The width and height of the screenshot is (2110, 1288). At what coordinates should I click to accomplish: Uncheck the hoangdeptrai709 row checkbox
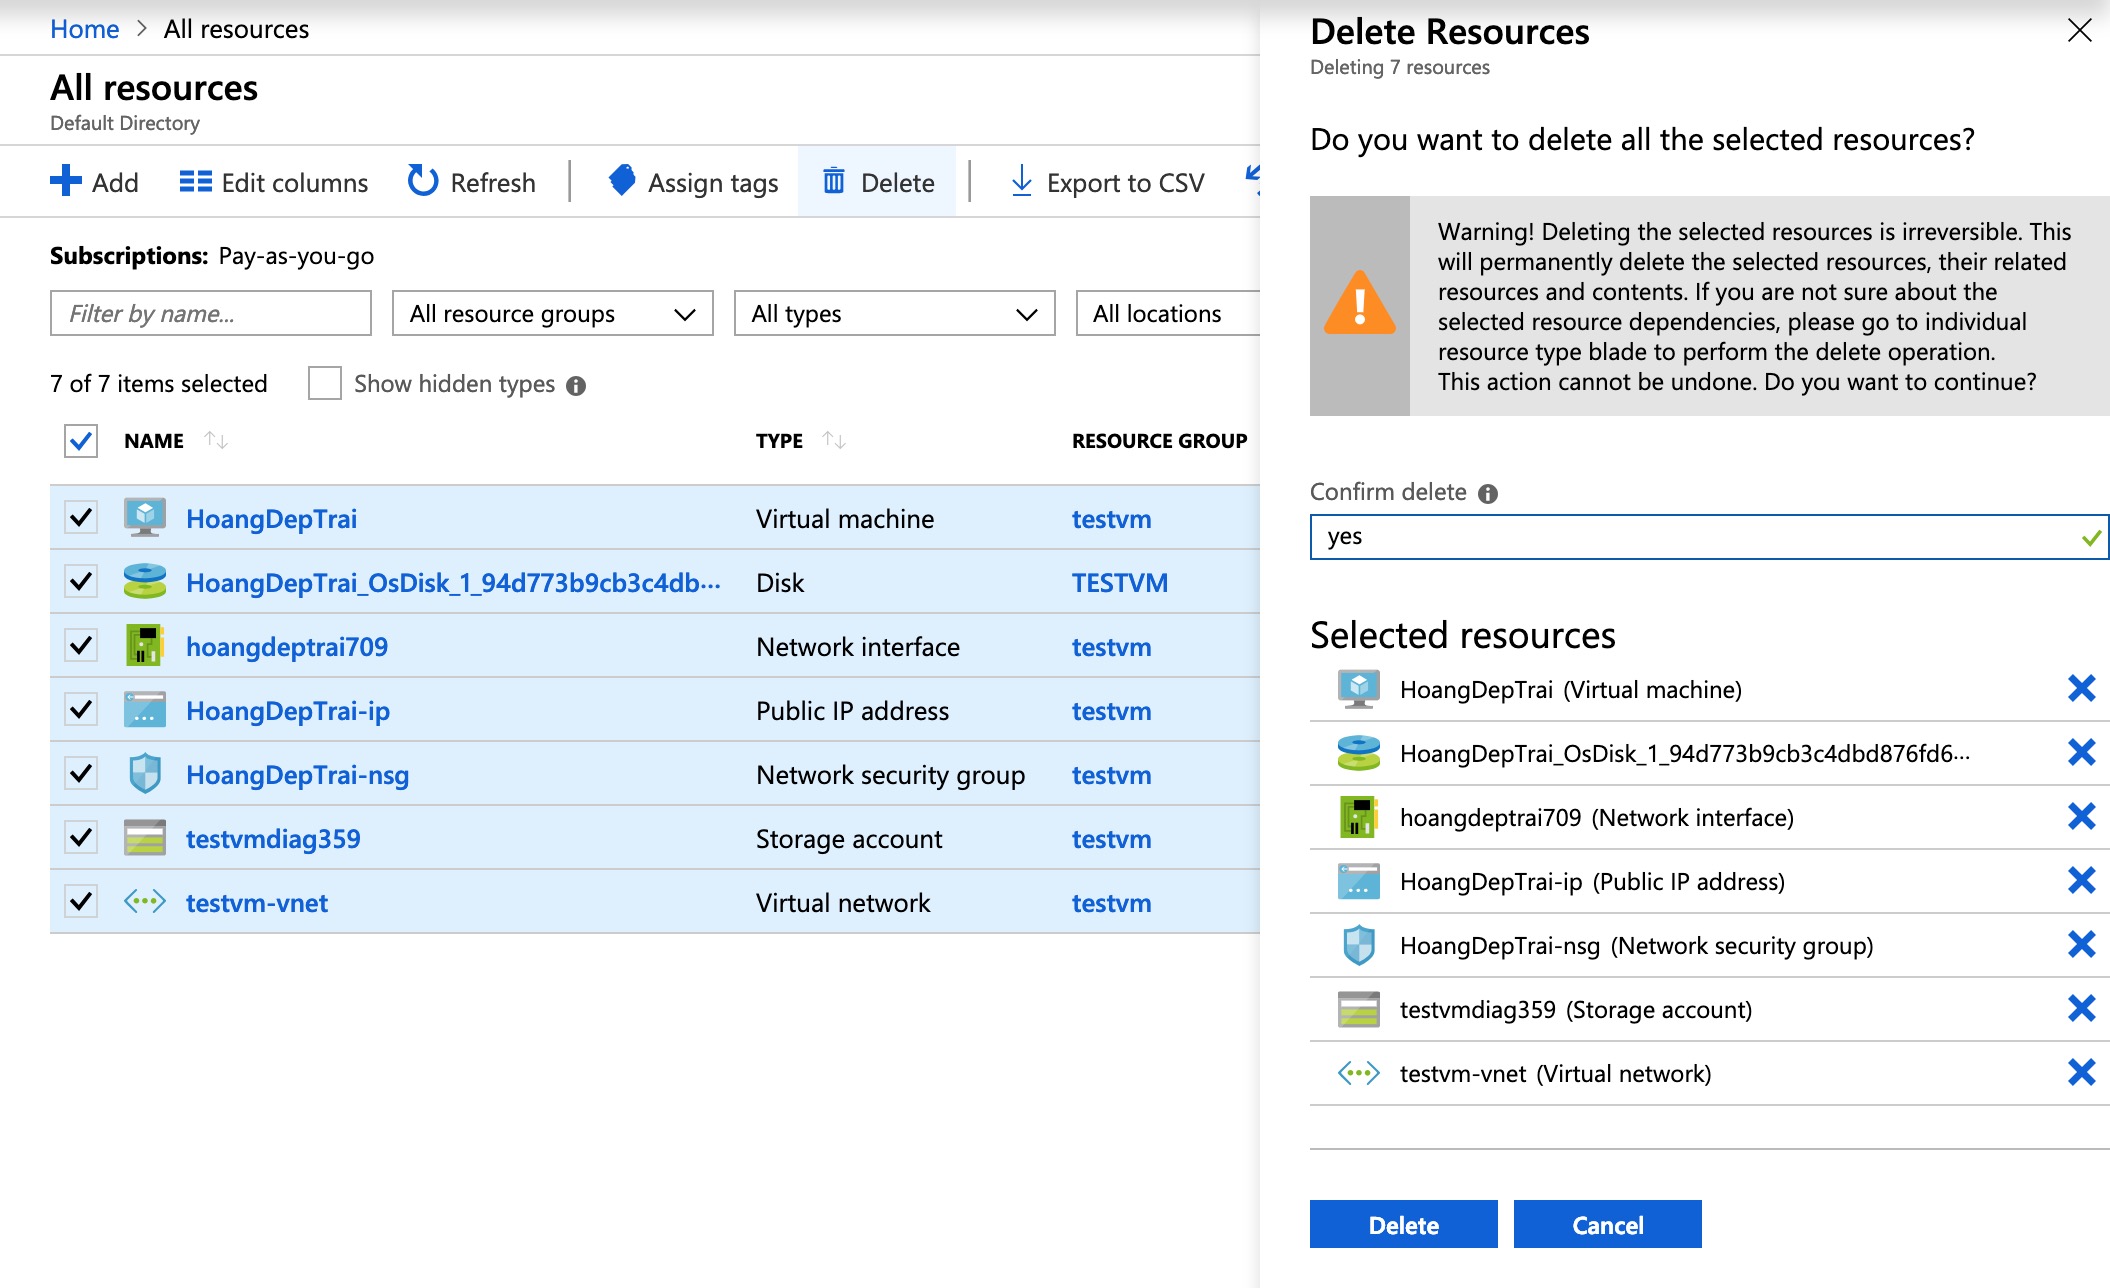pos(81,646)
